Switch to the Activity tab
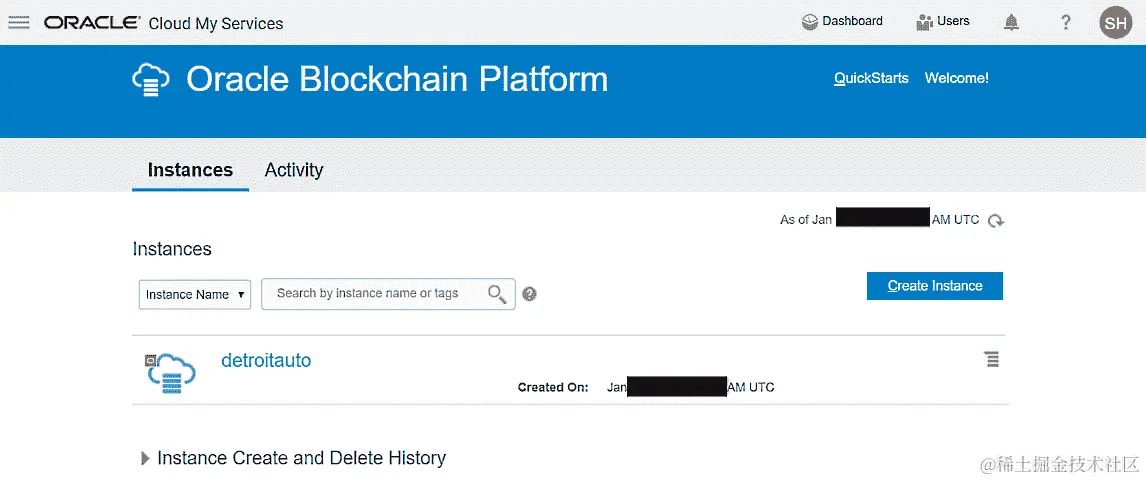This screenshot has height=481, width=1146. click(x=294, y=170)
